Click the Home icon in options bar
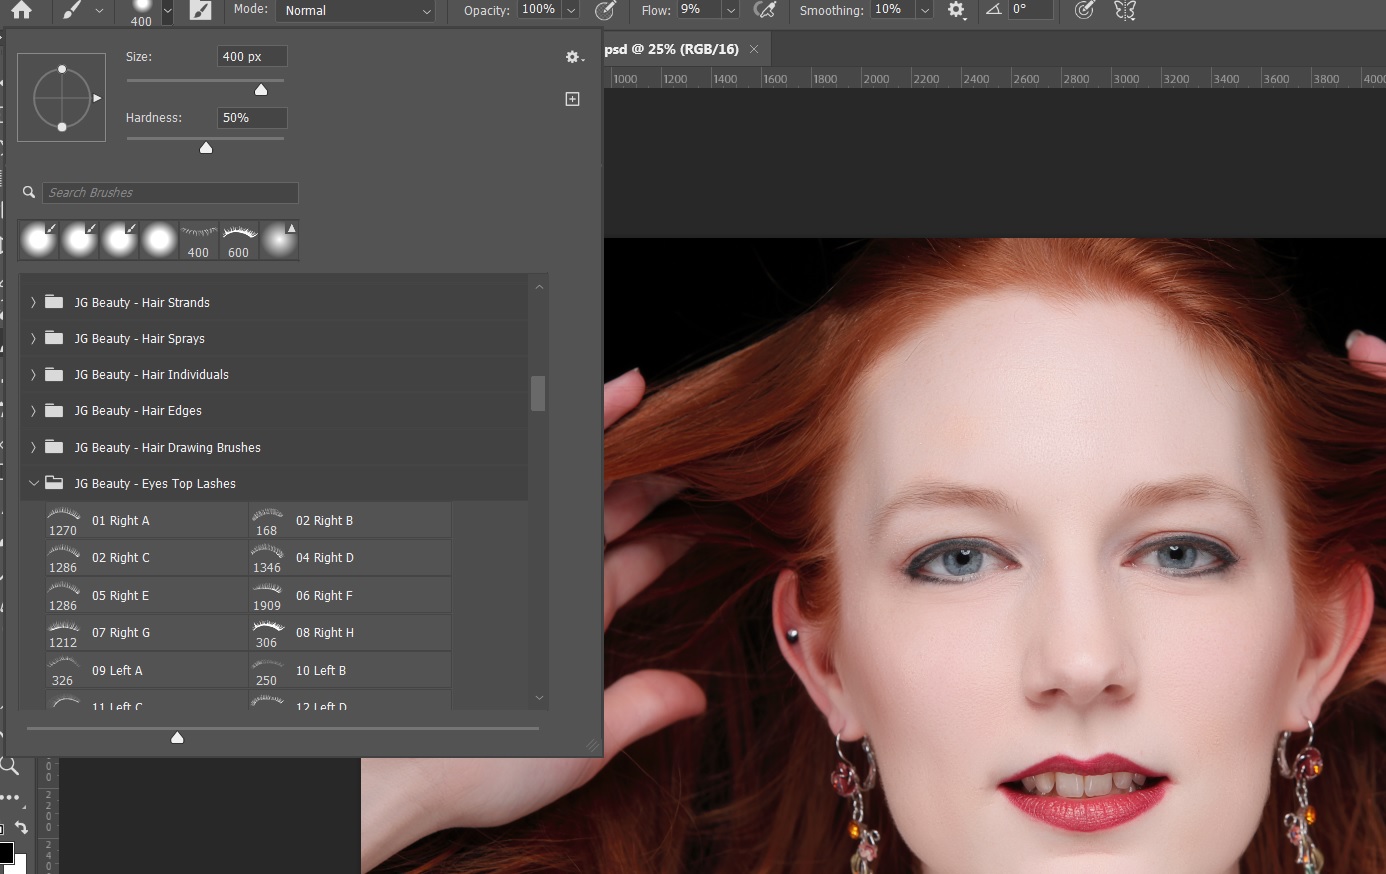This screenshot has height=874, width=1386. coord(20,10)
